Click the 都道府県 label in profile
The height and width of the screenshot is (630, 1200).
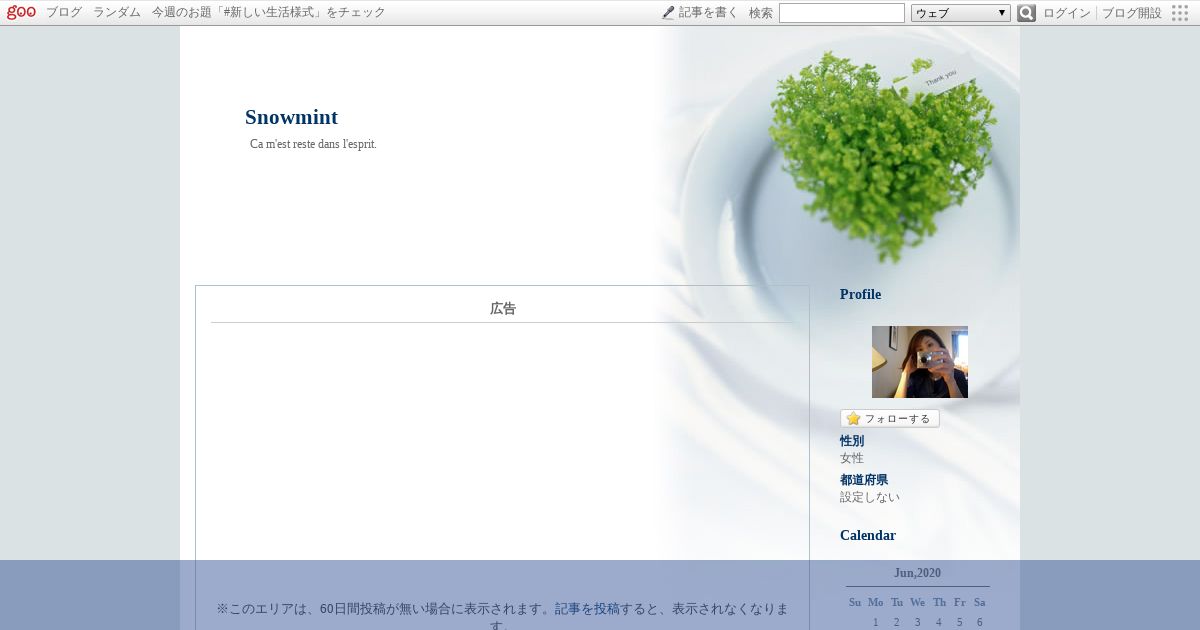(864, 480)
